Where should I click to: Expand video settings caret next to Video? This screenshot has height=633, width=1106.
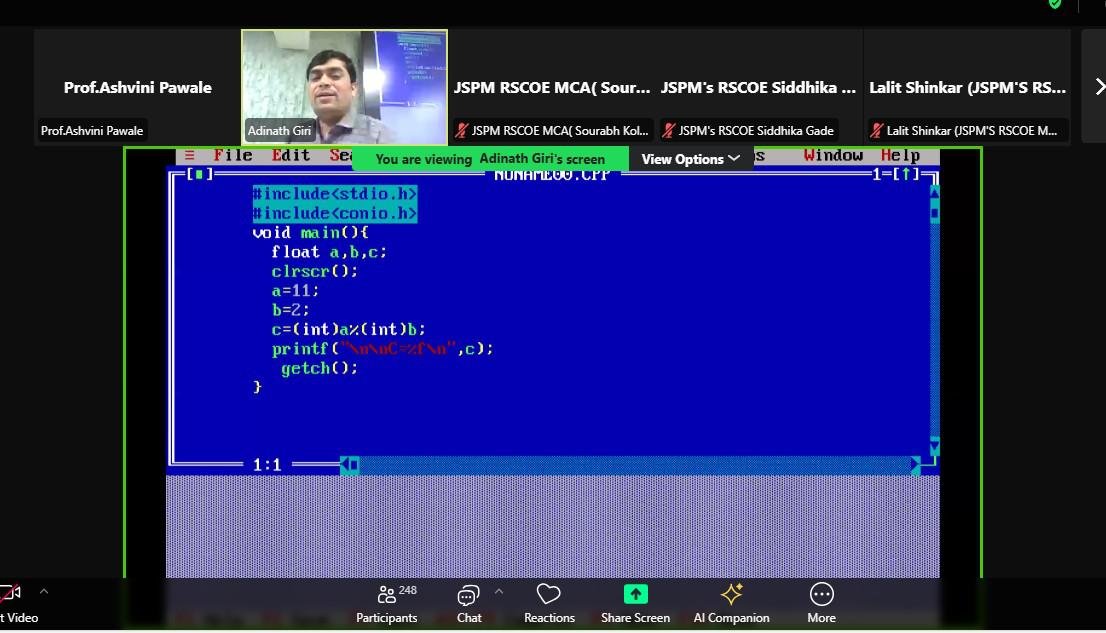(x=44, y=591)
